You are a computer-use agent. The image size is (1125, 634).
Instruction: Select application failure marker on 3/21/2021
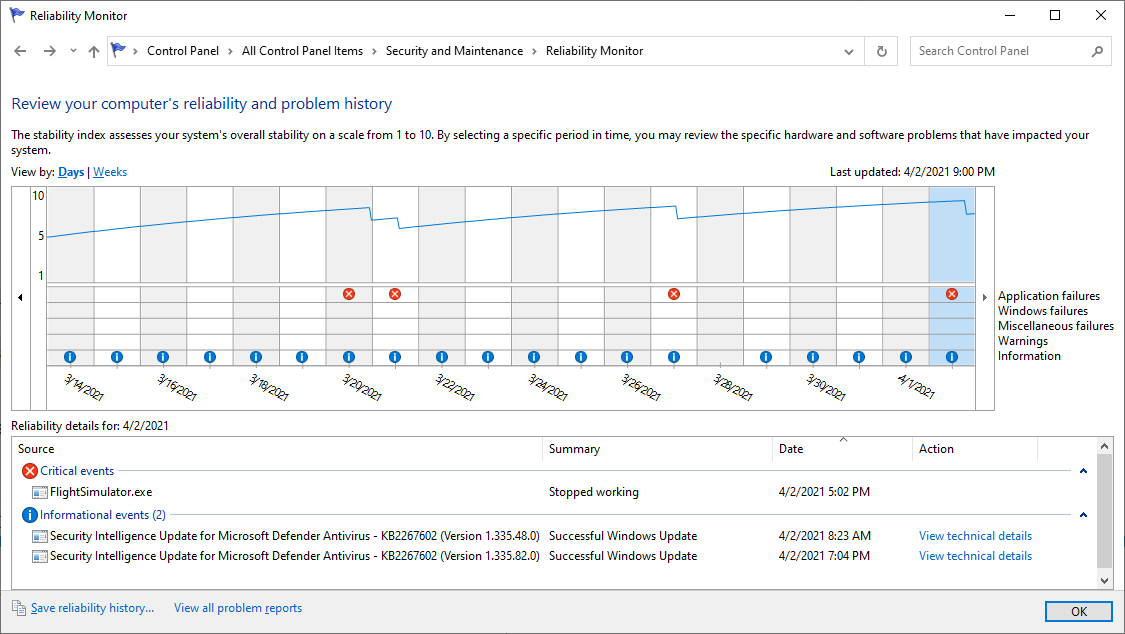coord(395,294)
